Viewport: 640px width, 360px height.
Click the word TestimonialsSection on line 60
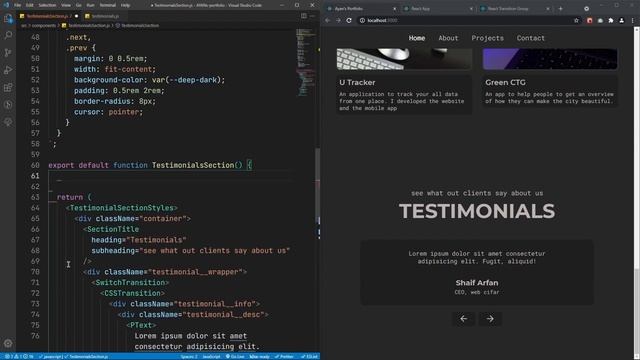pyautogui.click(x=193, y=165)
